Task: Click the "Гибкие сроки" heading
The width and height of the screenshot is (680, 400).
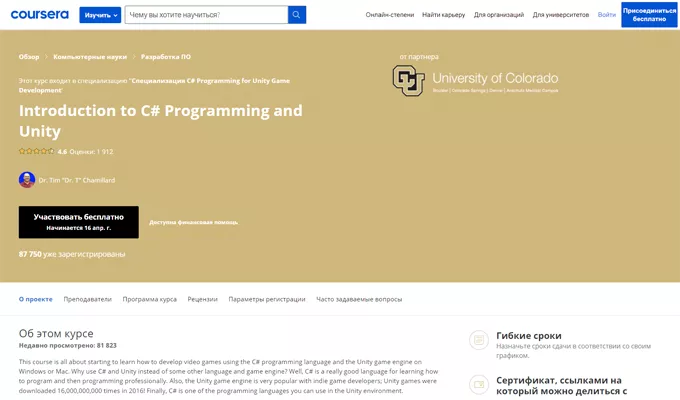Action: [x=529, y=336]
